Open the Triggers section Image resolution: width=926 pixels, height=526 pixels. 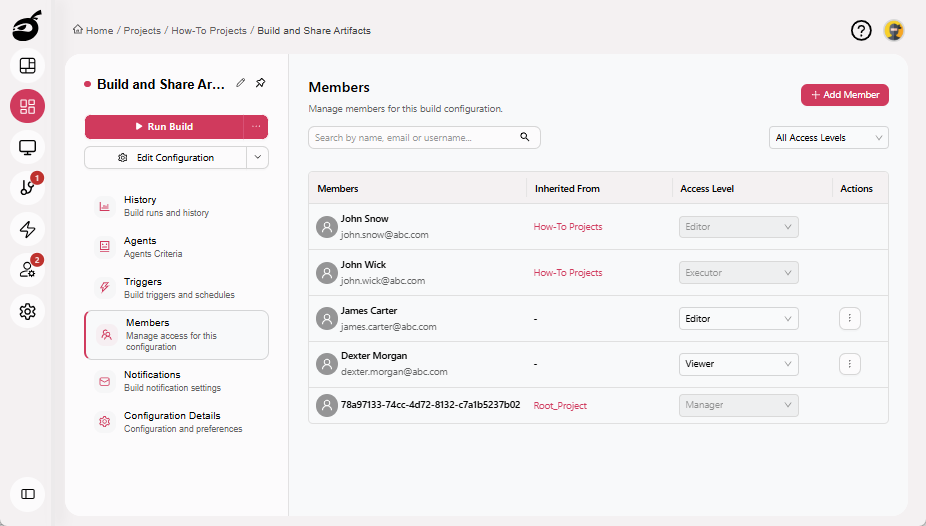[176, 288]
